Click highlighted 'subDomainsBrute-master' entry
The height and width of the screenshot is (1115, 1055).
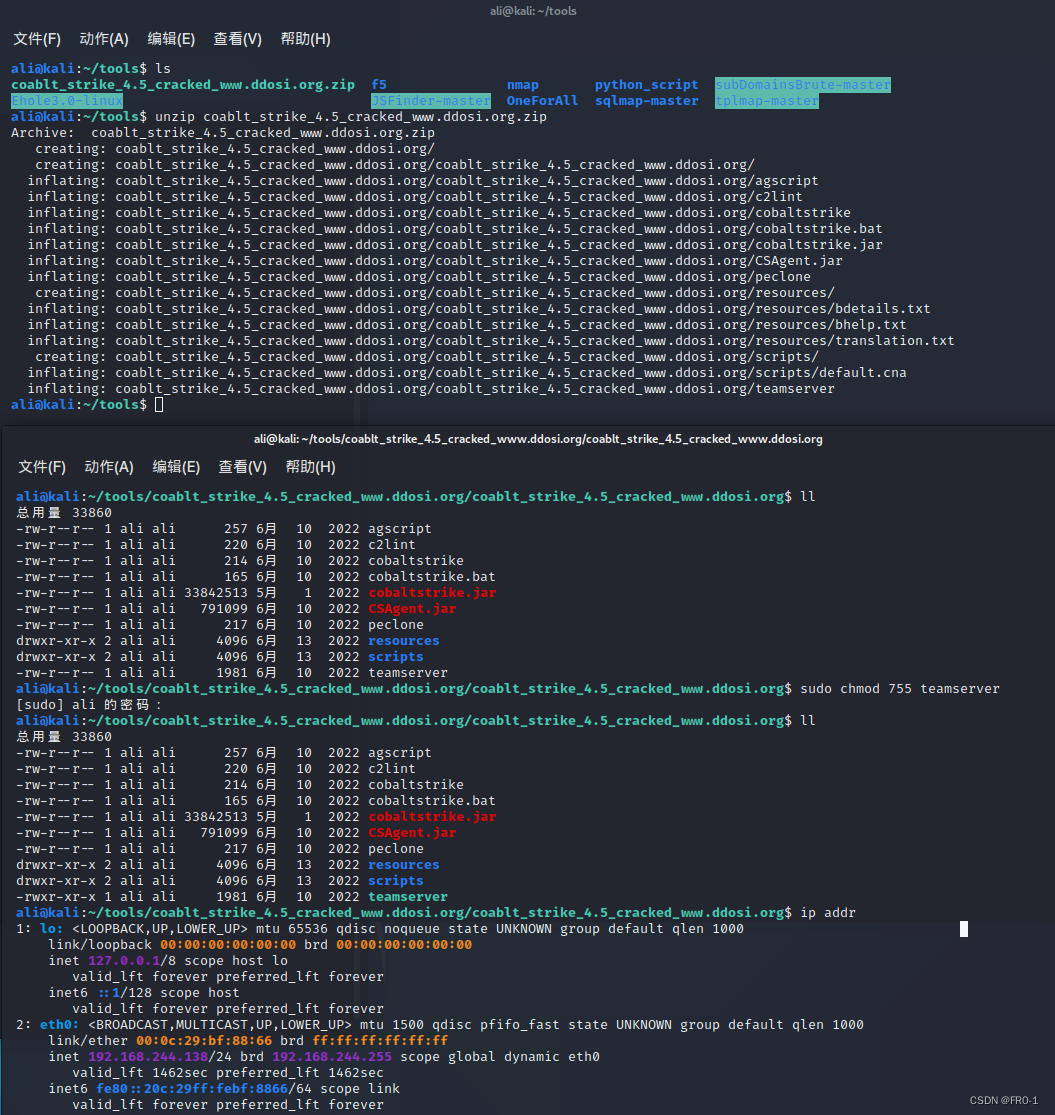click(803, 85)
